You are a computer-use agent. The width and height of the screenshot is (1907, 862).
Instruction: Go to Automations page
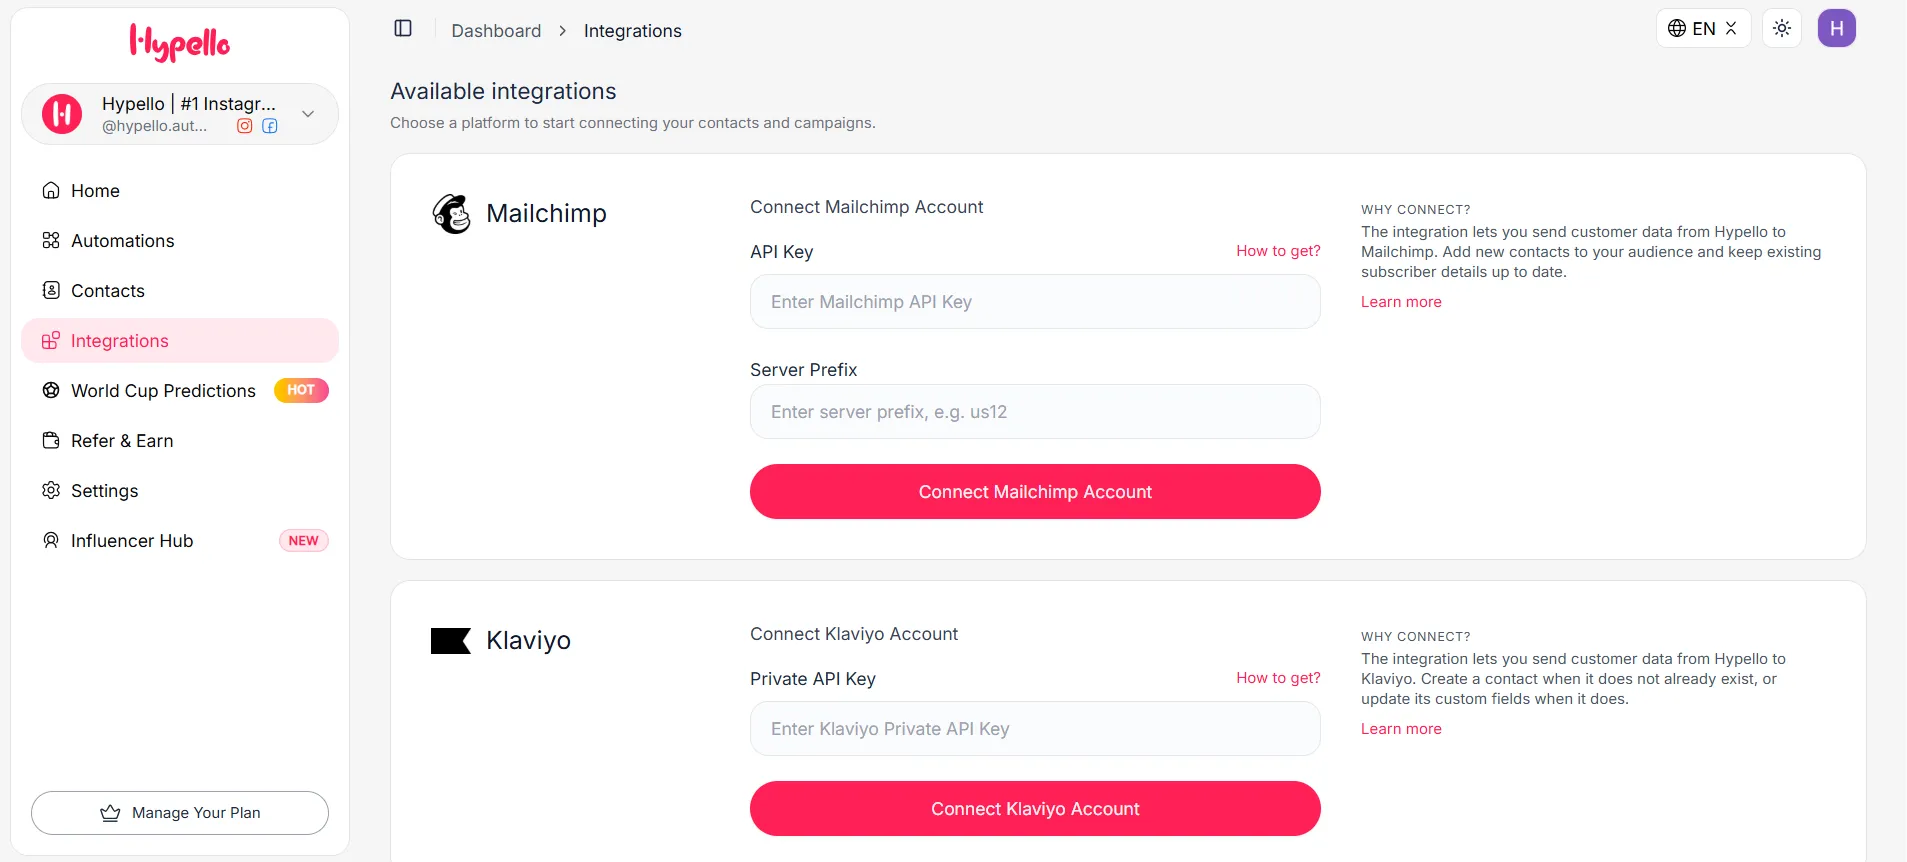click(x=180, y=240)
